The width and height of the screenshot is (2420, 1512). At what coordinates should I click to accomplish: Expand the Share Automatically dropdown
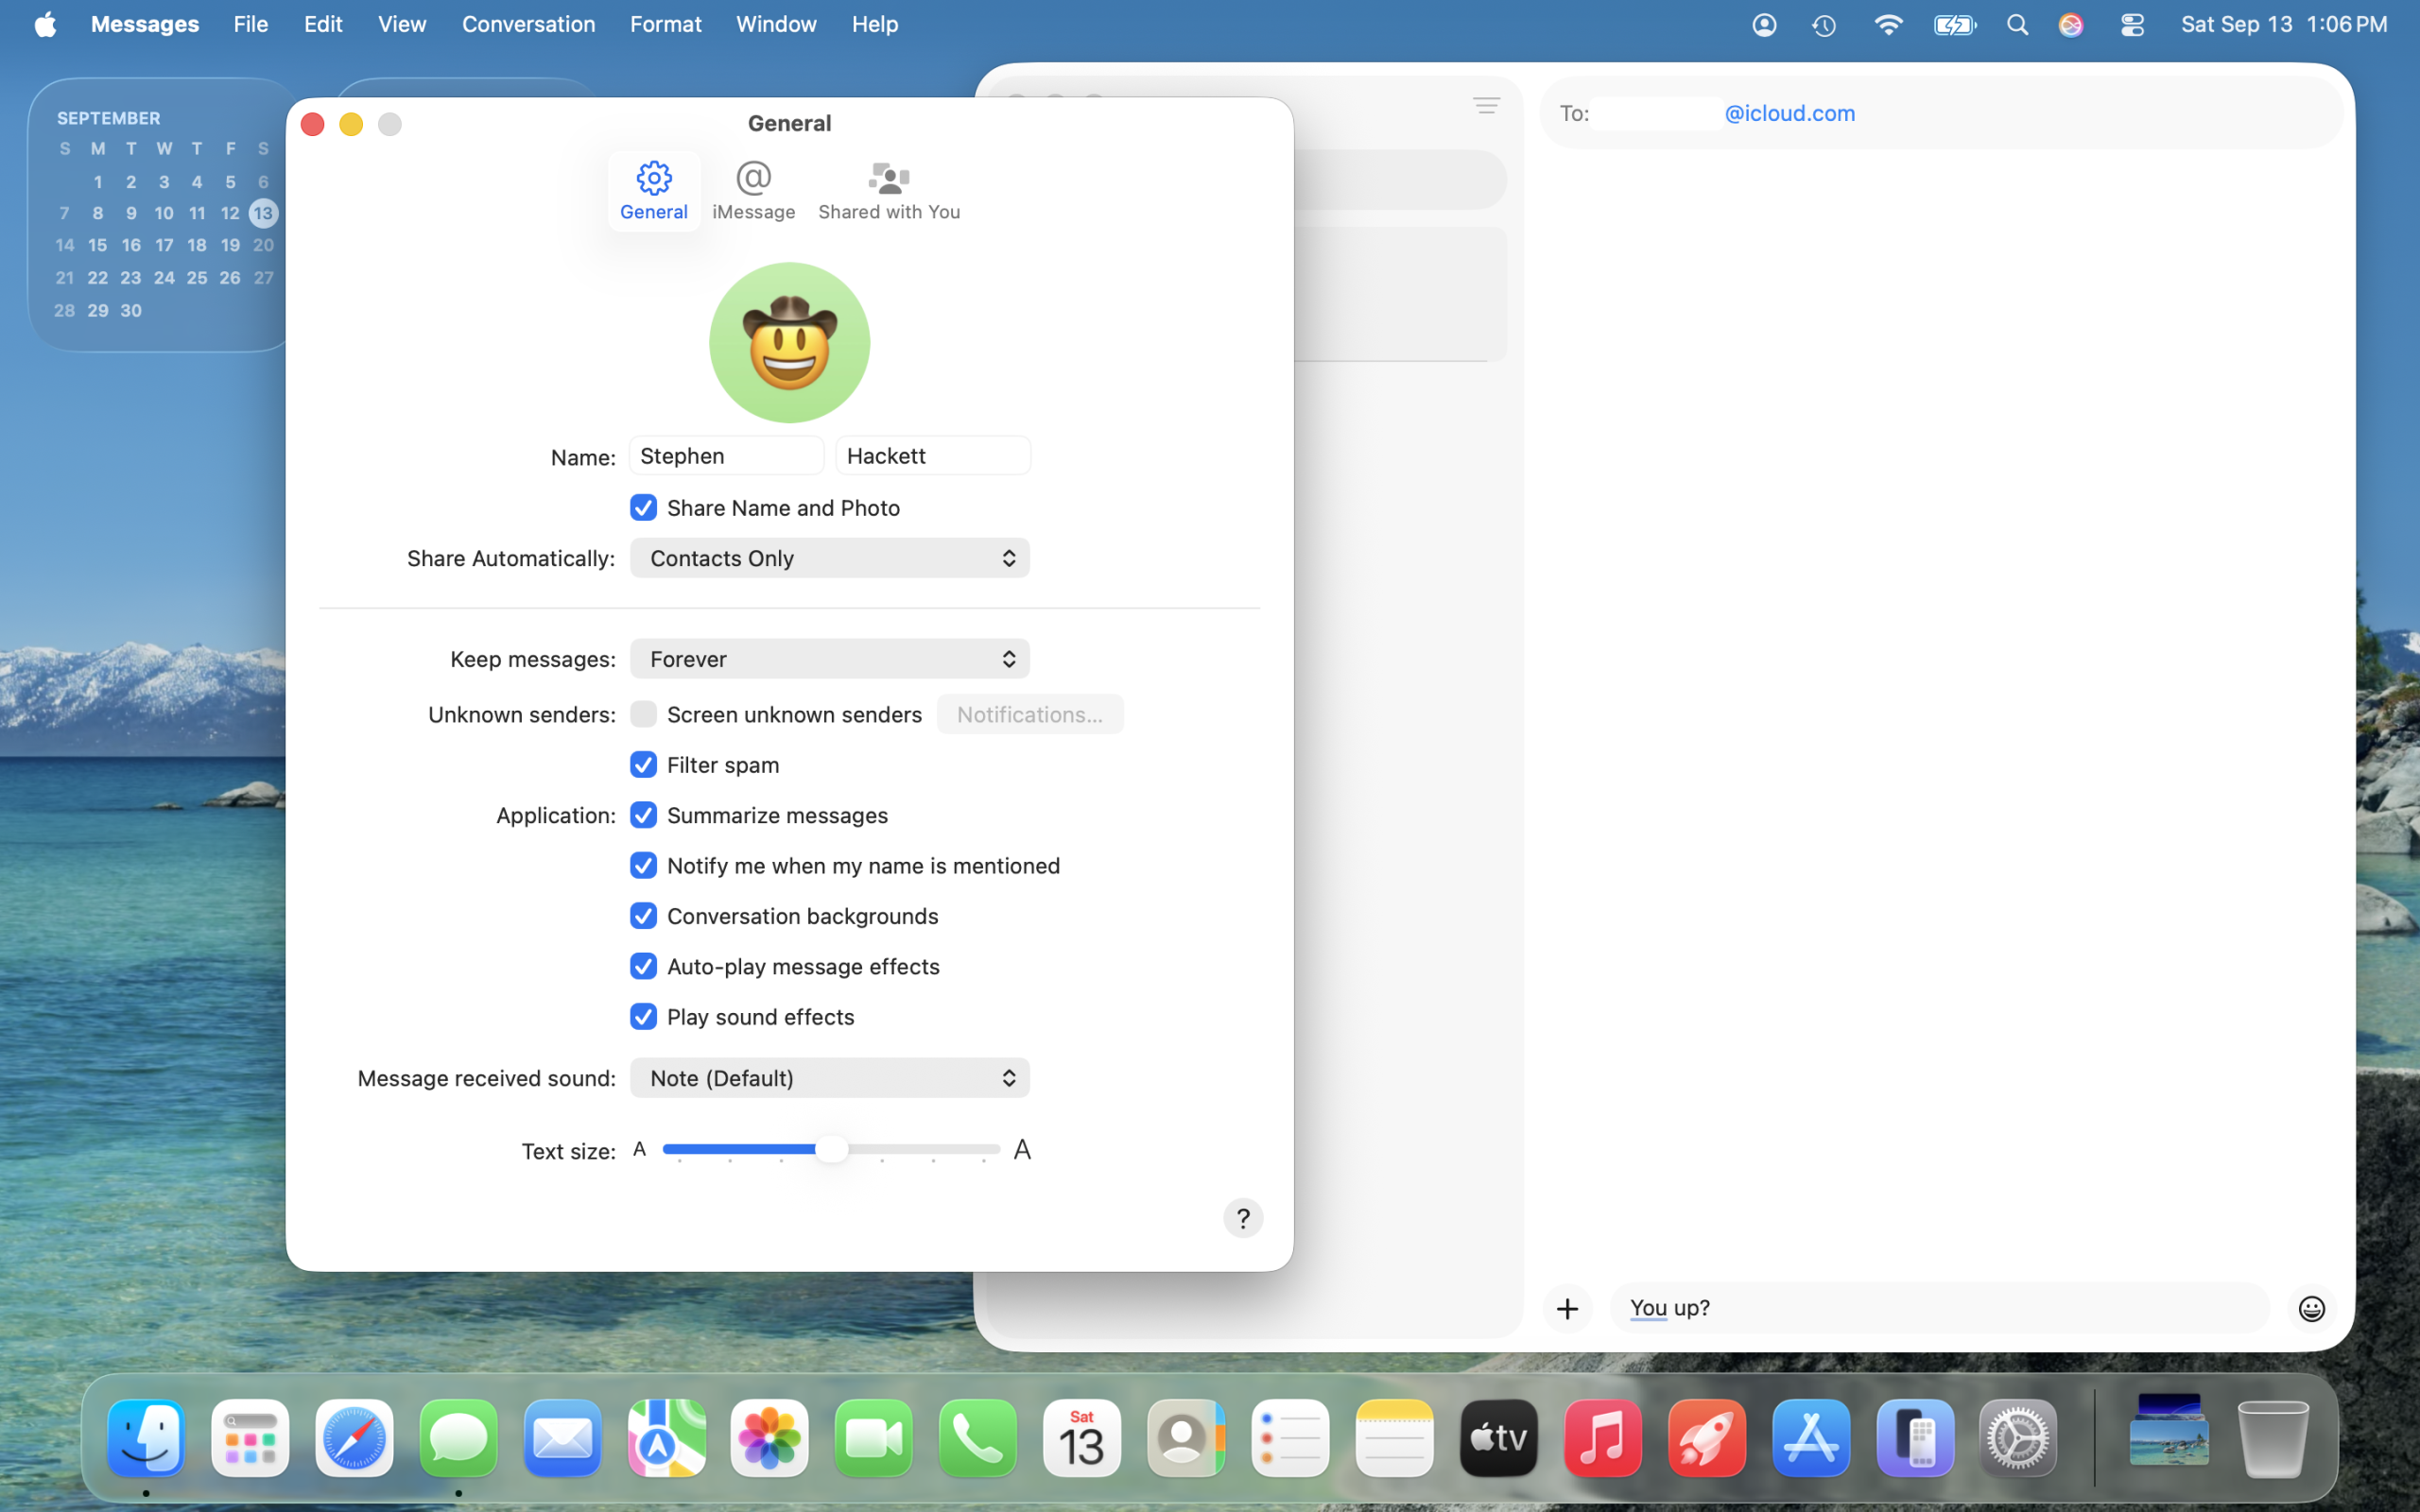click(x=829, y=558)
